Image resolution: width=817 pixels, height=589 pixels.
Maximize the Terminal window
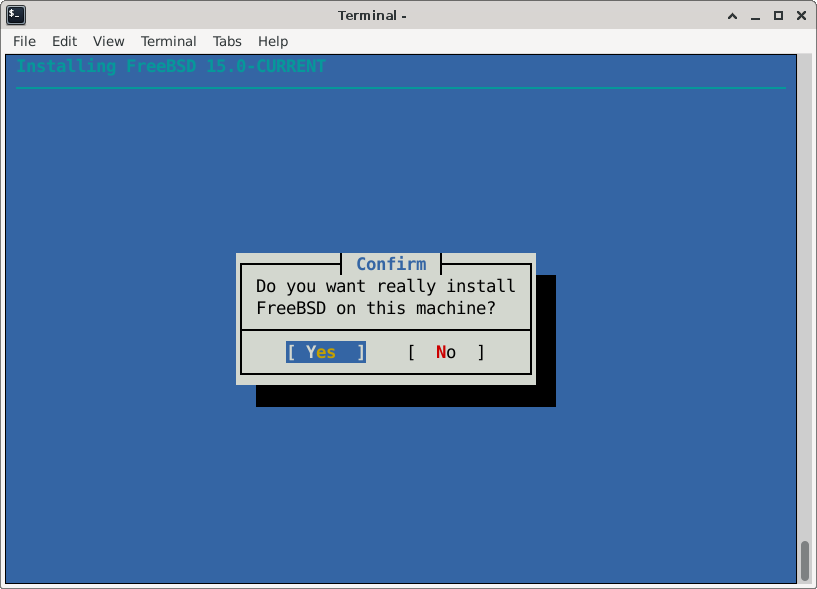778,15
